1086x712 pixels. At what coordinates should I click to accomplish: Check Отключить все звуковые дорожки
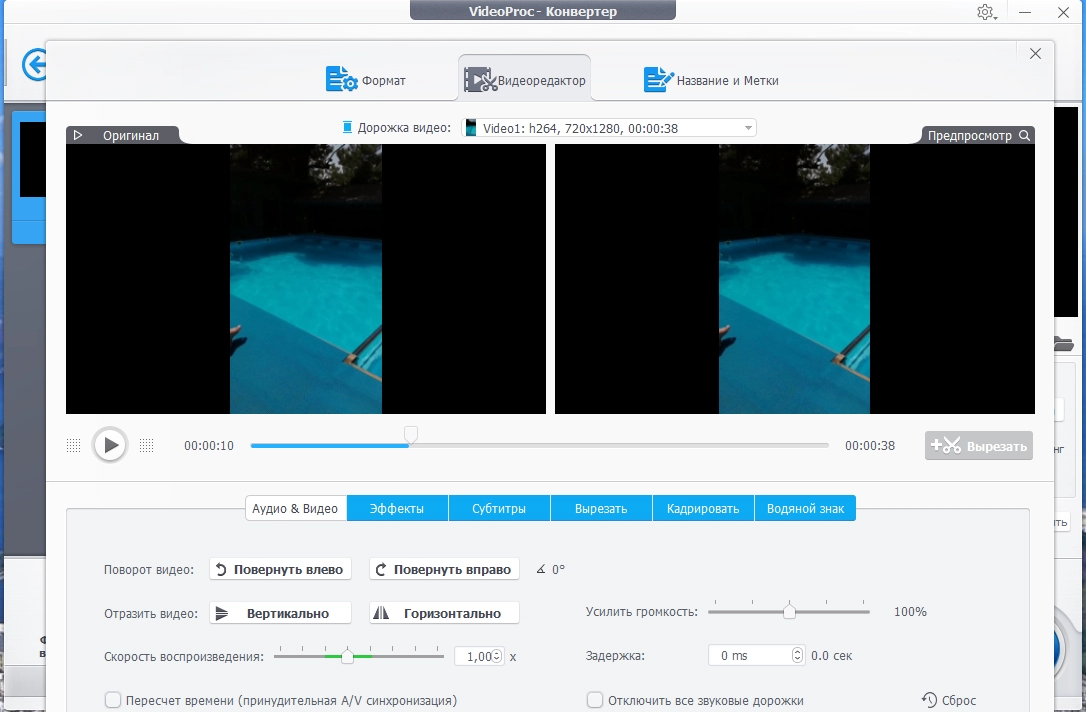point(595,700)
